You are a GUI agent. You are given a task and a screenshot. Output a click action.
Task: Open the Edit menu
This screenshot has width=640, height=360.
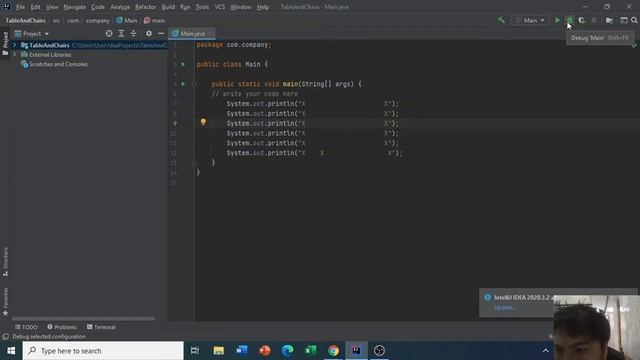[36, 7]
